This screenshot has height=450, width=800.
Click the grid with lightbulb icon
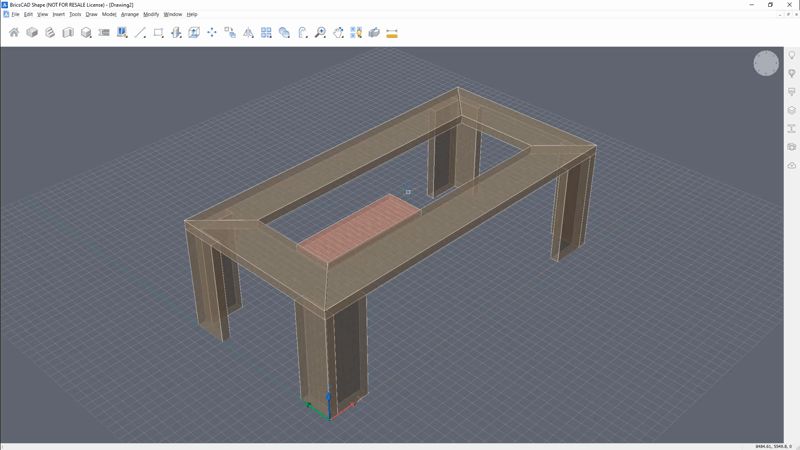point(356,33)
